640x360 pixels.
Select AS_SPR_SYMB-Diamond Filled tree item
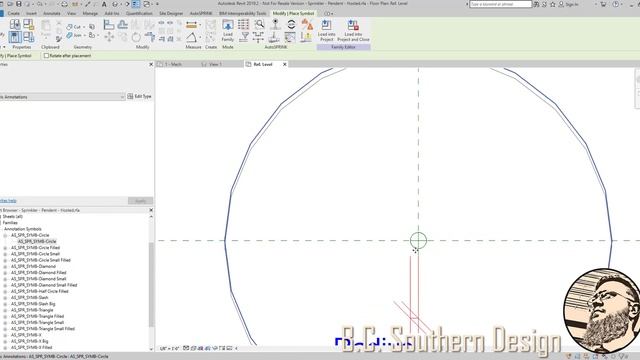pos(38,273)
